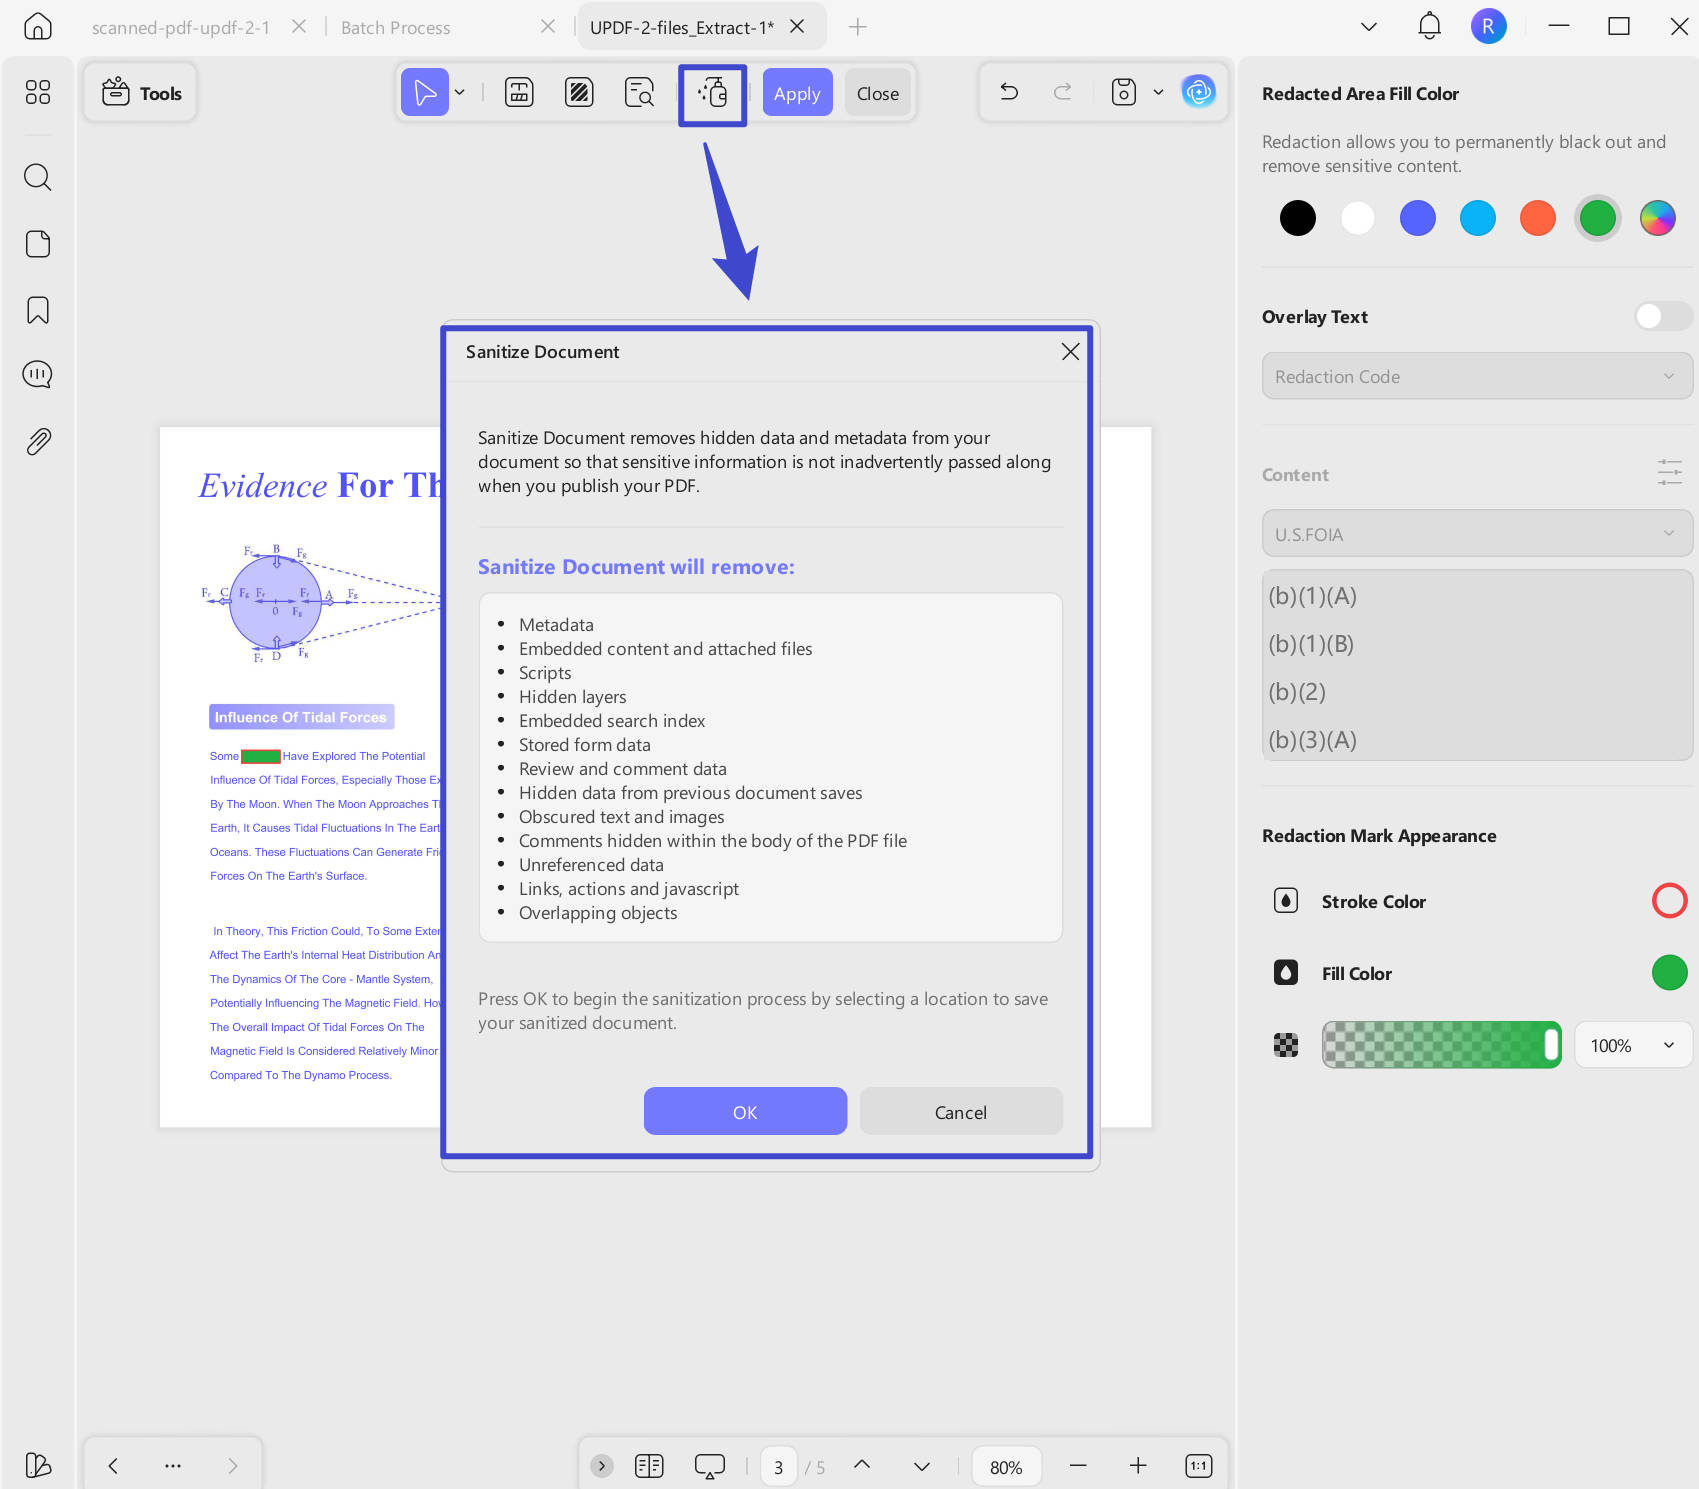Viewport: 1699px width, 1489px height.
Task: Close the Sanitize Document dialog with X
Action: [x=1070, y=351]
